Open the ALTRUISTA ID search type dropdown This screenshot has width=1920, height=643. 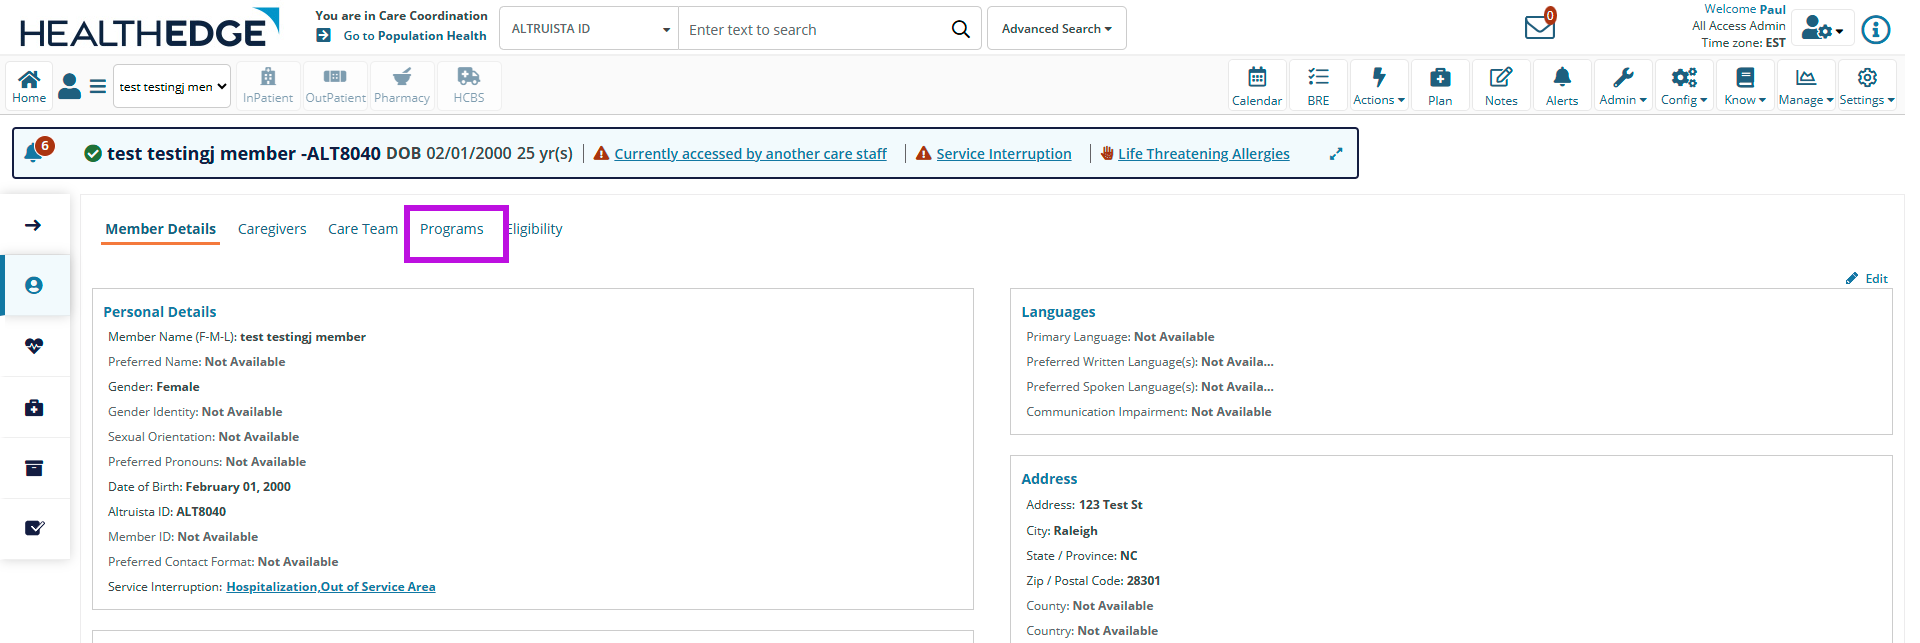click(x=589, y=29)
